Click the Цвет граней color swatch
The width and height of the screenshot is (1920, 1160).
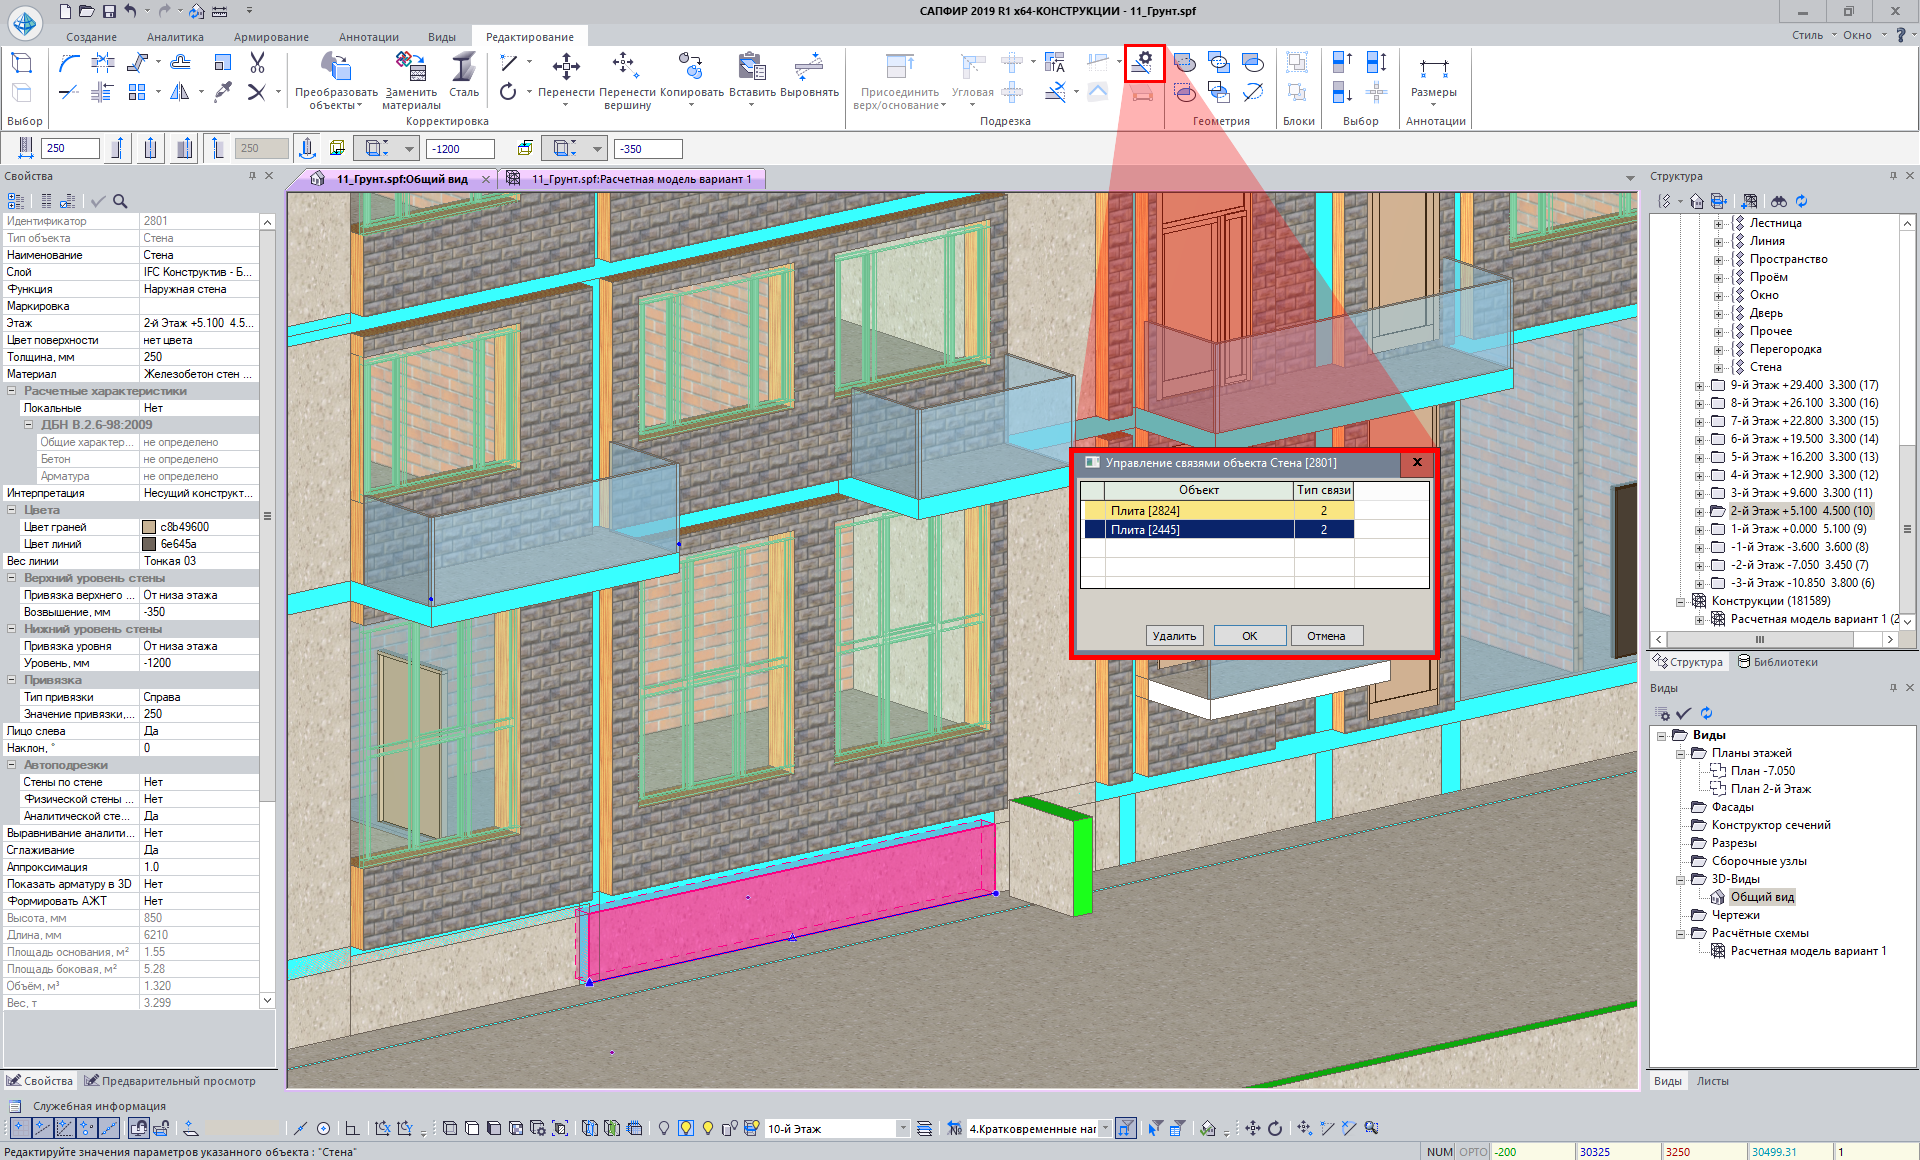(x=149, y=527)
